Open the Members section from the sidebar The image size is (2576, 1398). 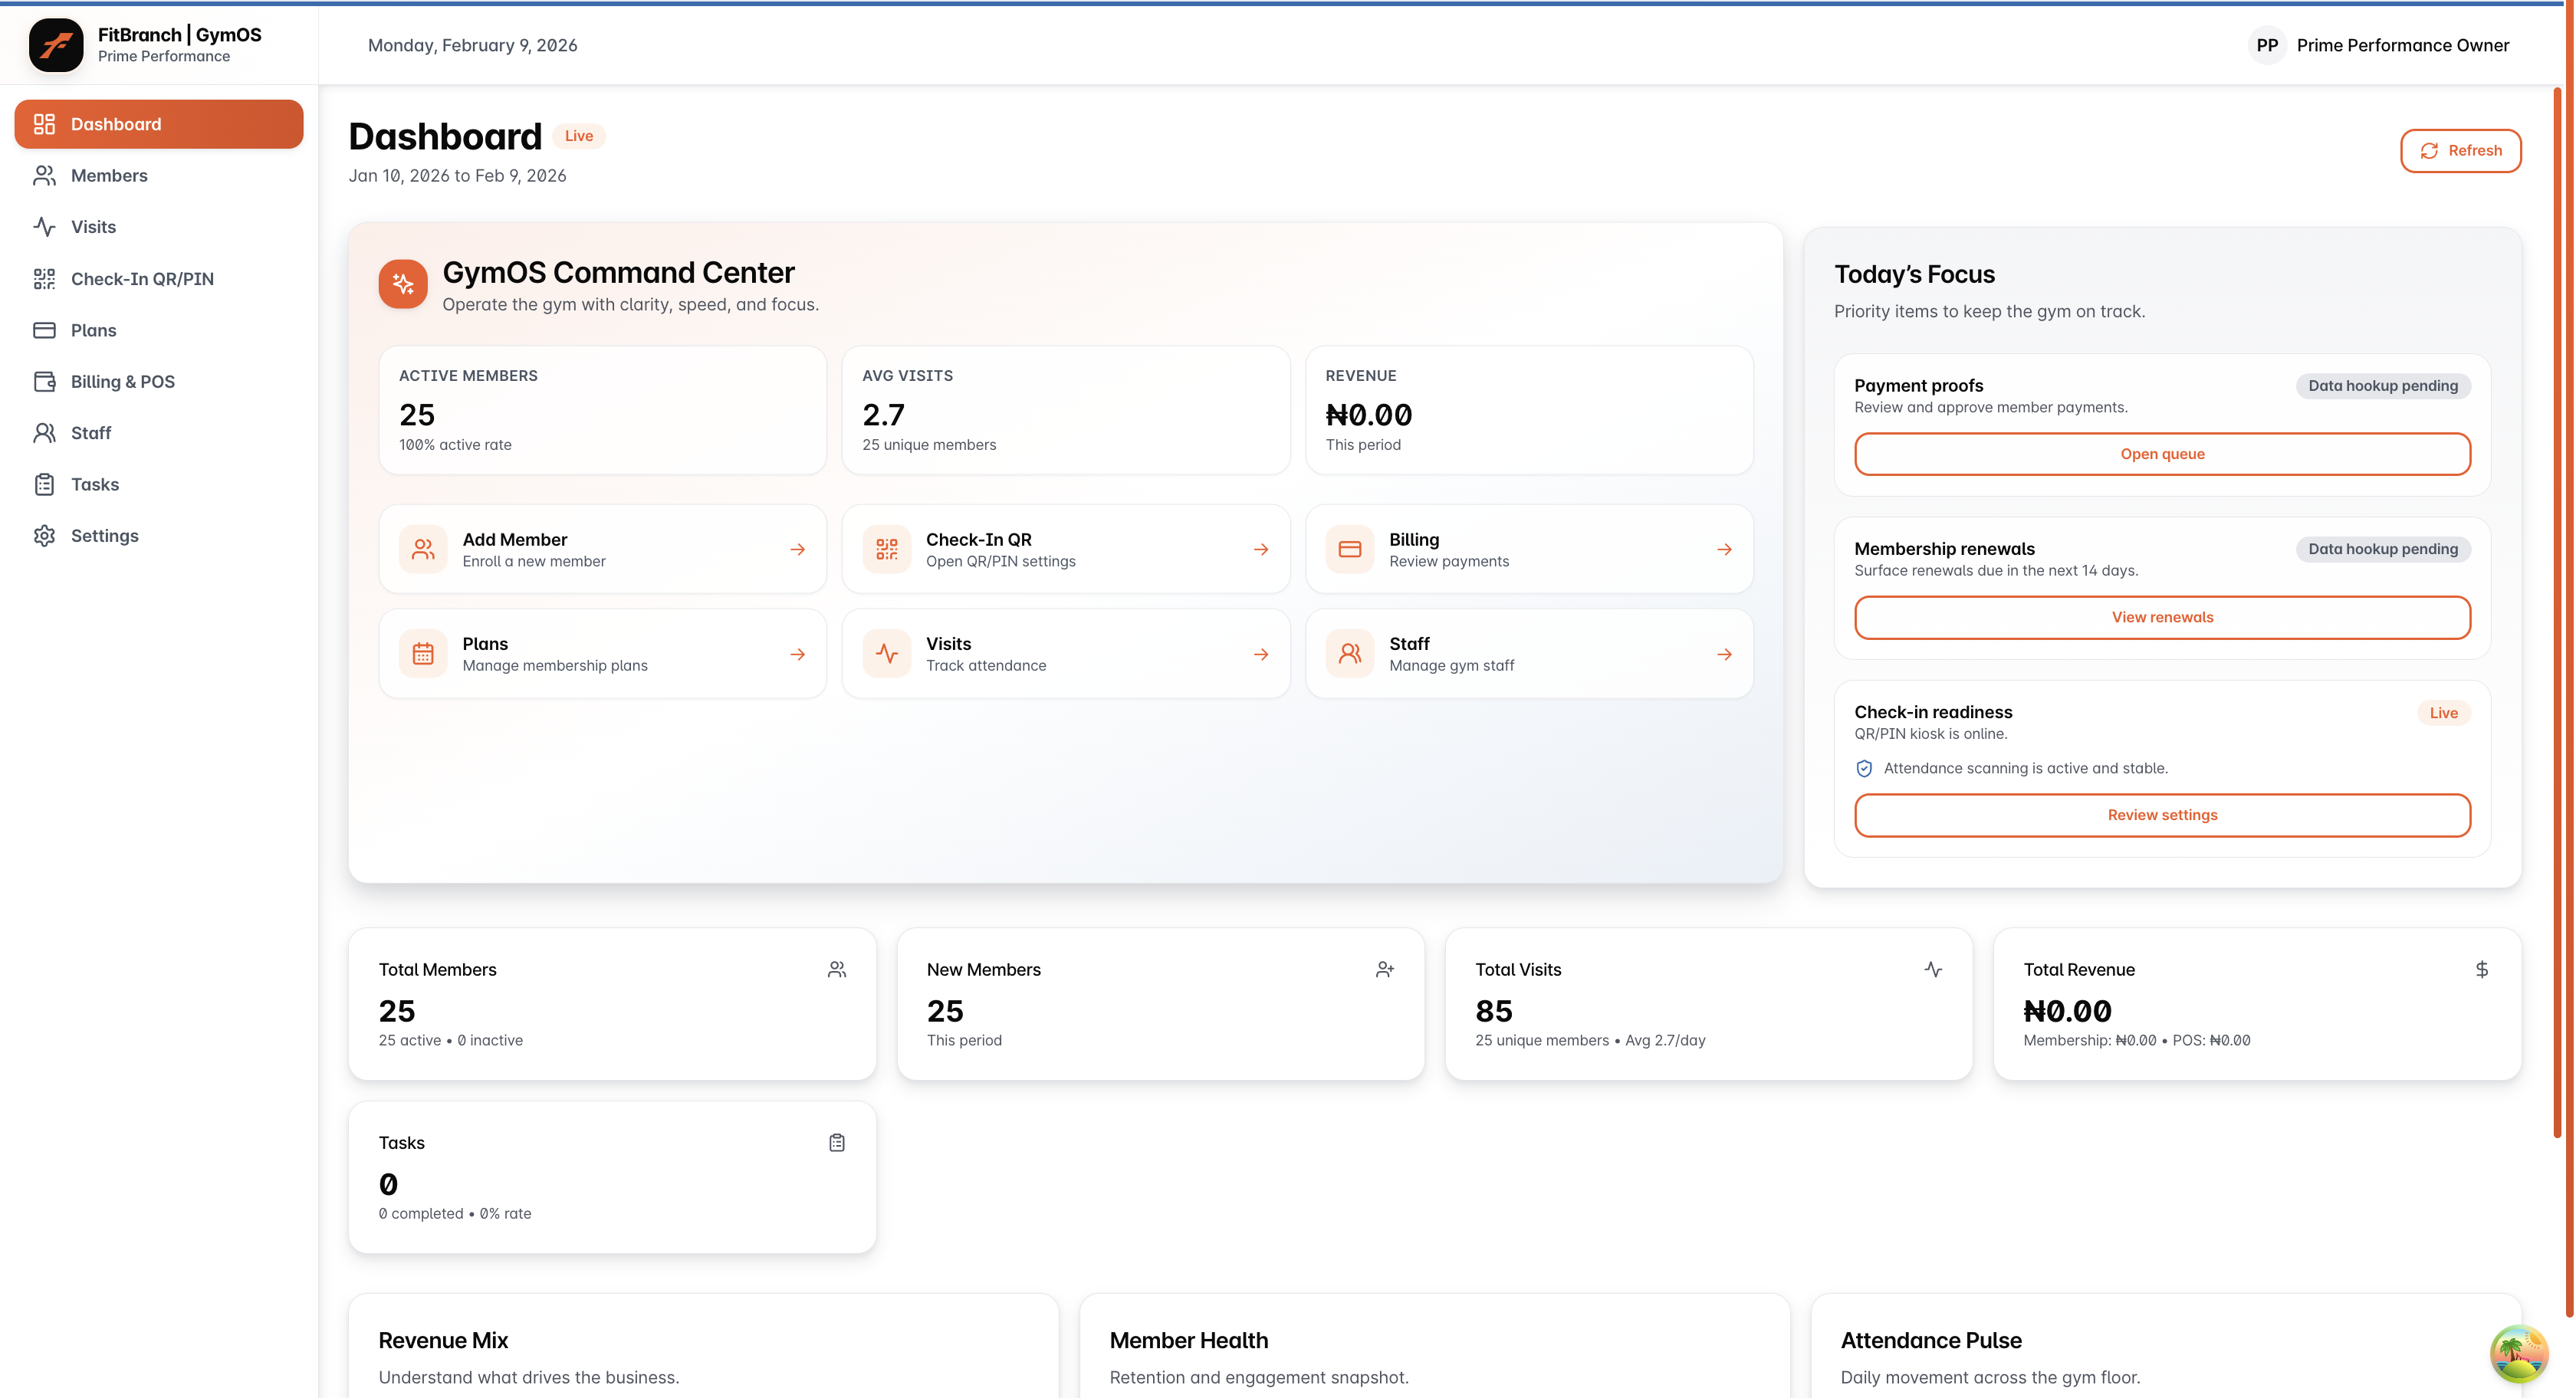(109, 175)
